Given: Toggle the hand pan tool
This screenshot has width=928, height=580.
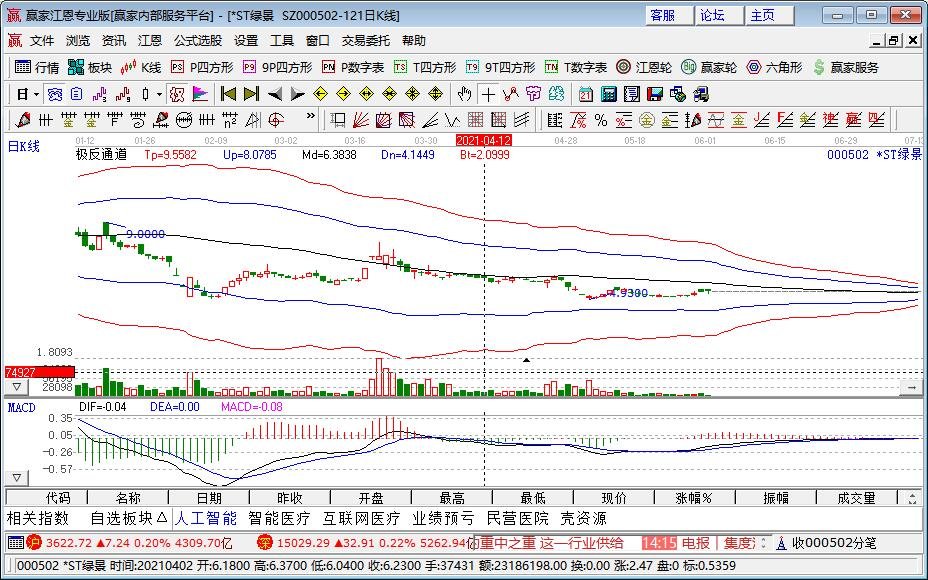Looking at the screenshot, I should pos(463,94).
